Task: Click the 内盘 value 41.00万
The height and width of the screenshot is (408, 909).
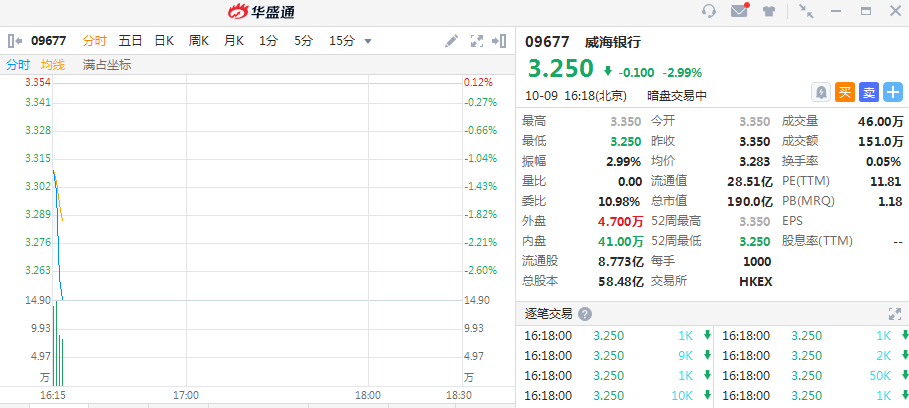Action: click(620, 242)
